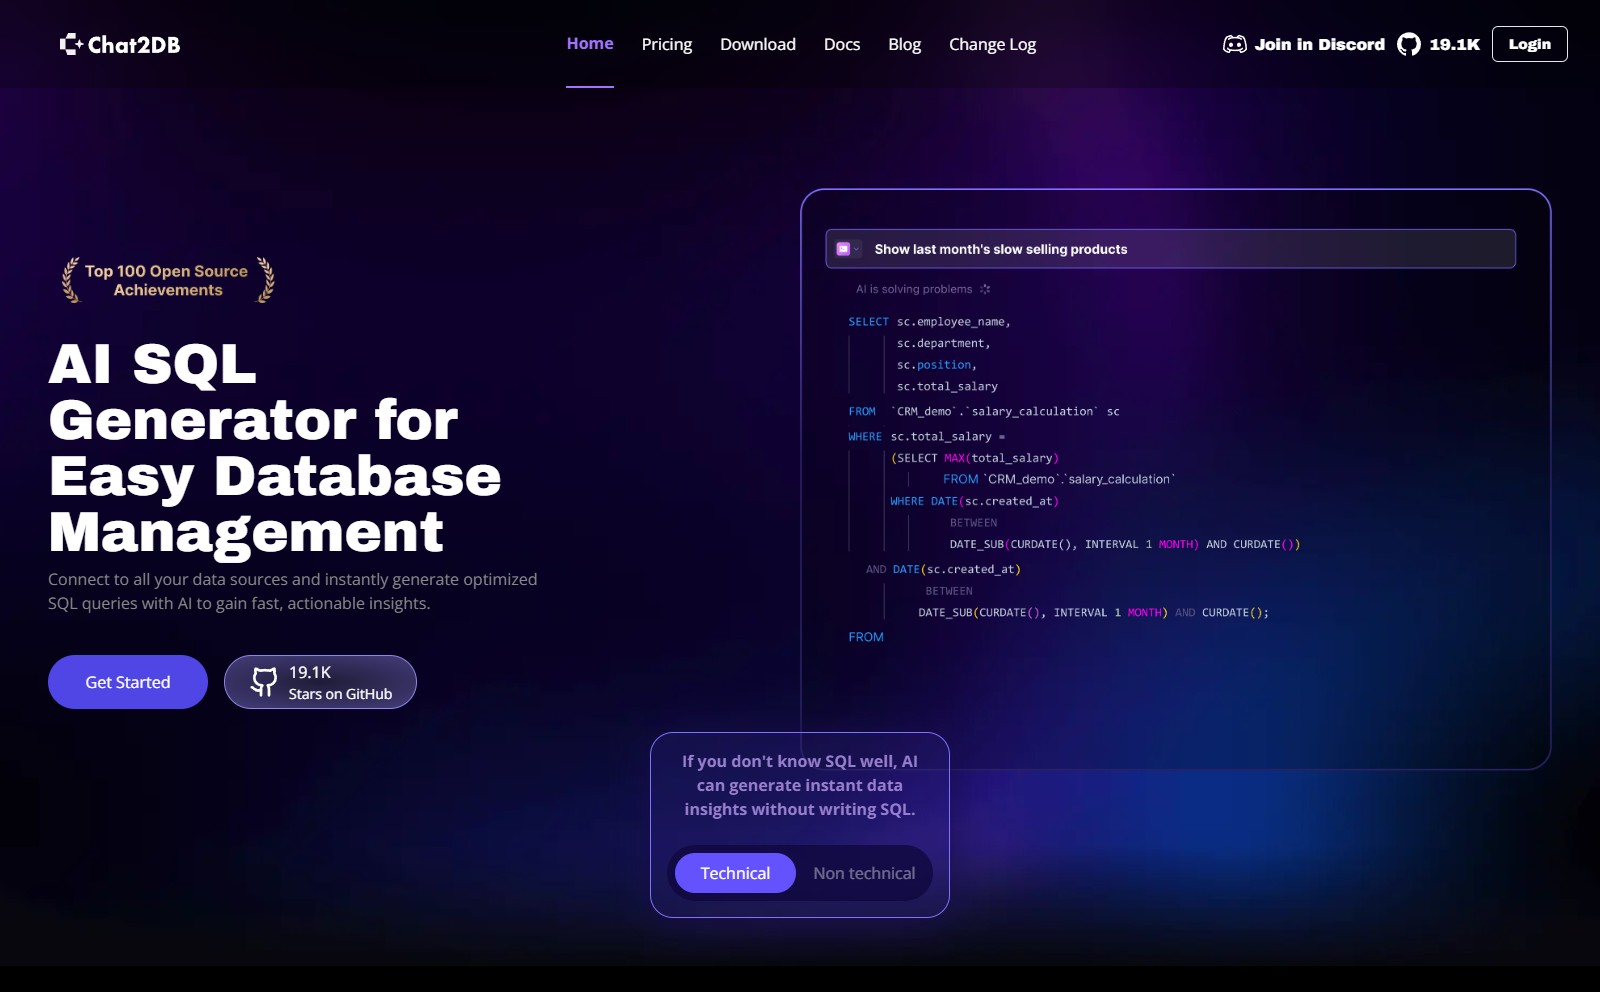Screen dimensions: 1600x992
Task: Click the 'Connect to all your data sources' description
Action: click(x=292, y=591)
